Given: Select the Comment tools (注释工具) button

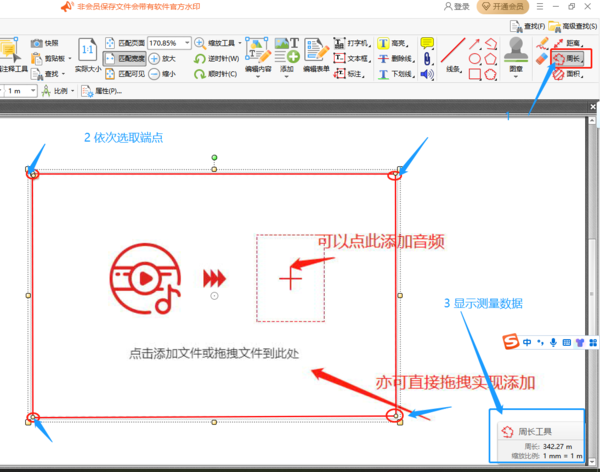Looking at the screenshot, I should pyautogui.click(x=13, y=55).
